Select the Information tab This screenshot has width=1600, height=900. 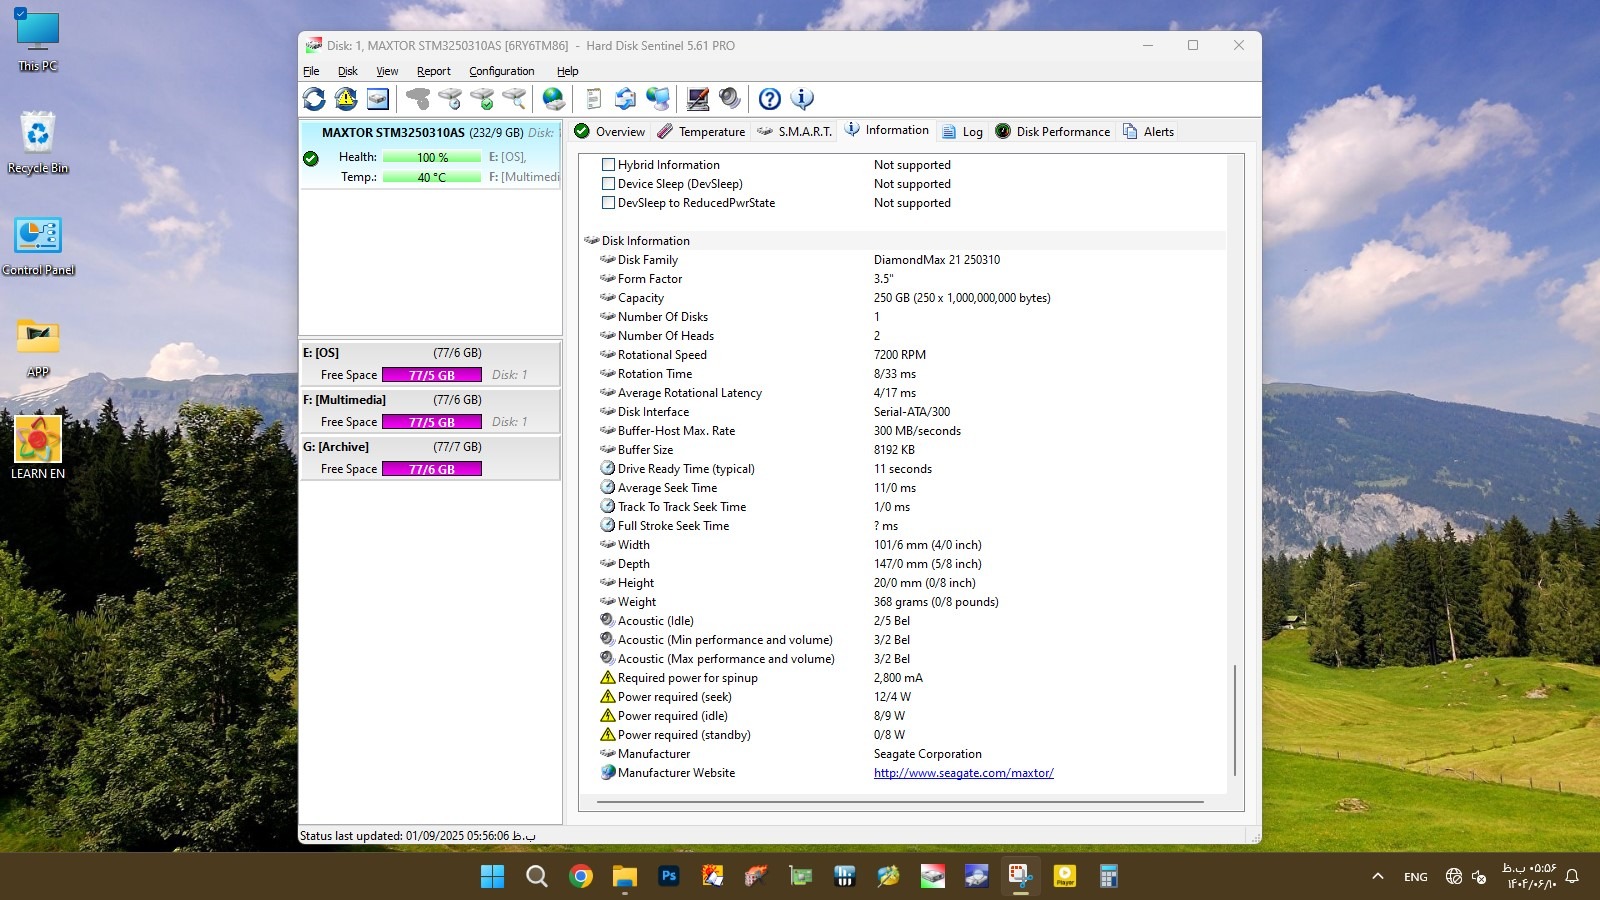pos(886,130)
